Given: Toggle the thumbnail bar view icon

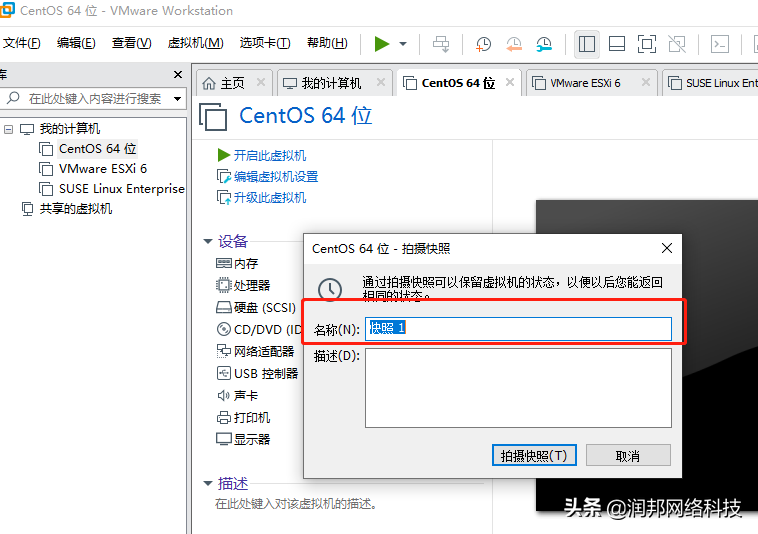Looking at the screenshot, I should tap(617, 44).
